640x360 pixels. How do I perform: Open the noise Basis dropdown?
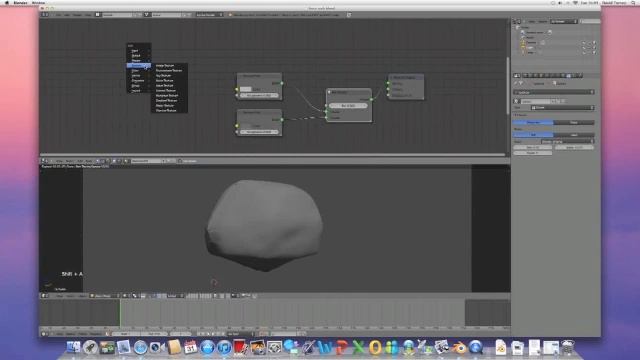tap(567, 141)
